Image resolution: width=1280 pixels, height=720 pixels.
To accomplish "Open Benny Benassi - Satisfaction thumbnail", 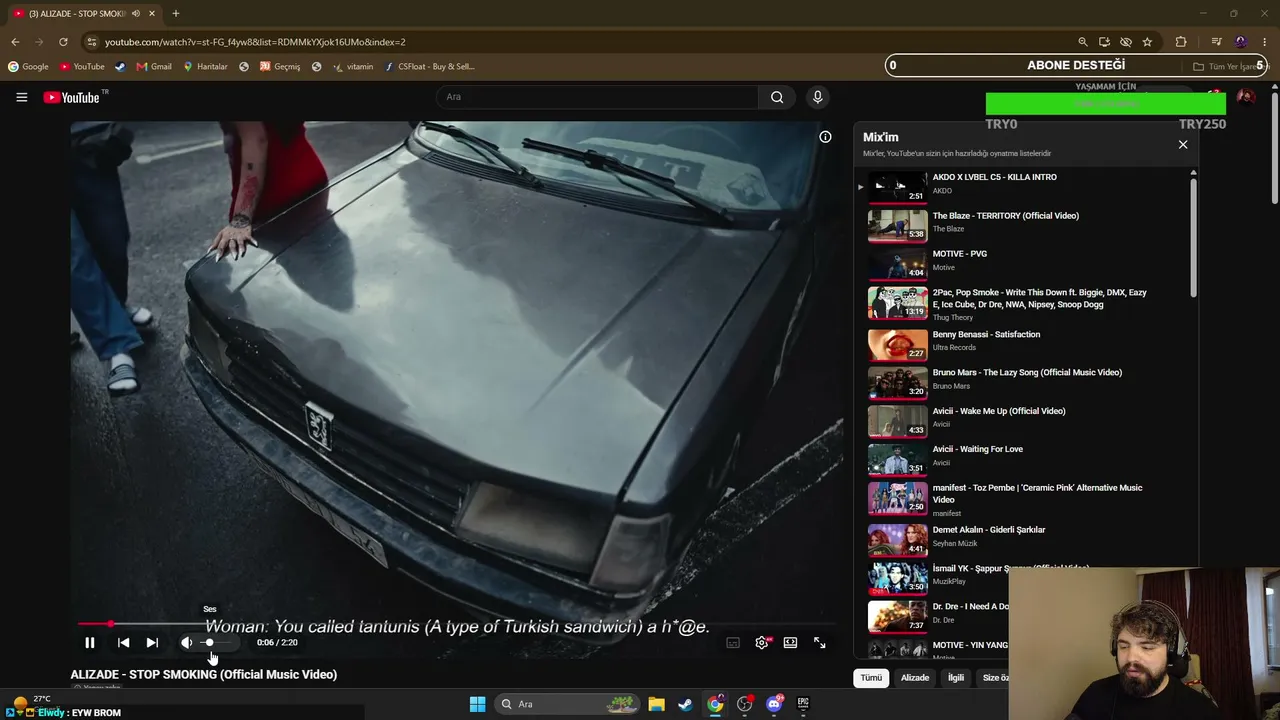I will pyautogui.click(x=897, y=343).
